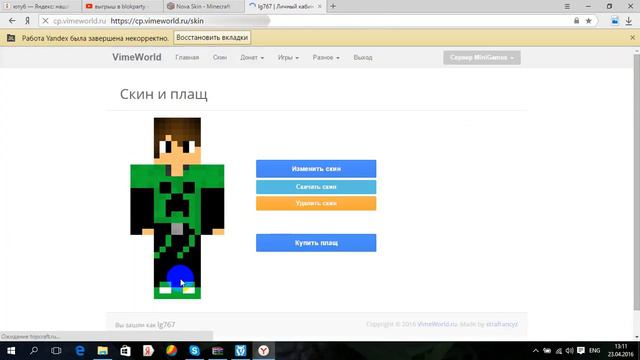
Task: Open a new tab with plus button
Action: click(x=333, y=6)
